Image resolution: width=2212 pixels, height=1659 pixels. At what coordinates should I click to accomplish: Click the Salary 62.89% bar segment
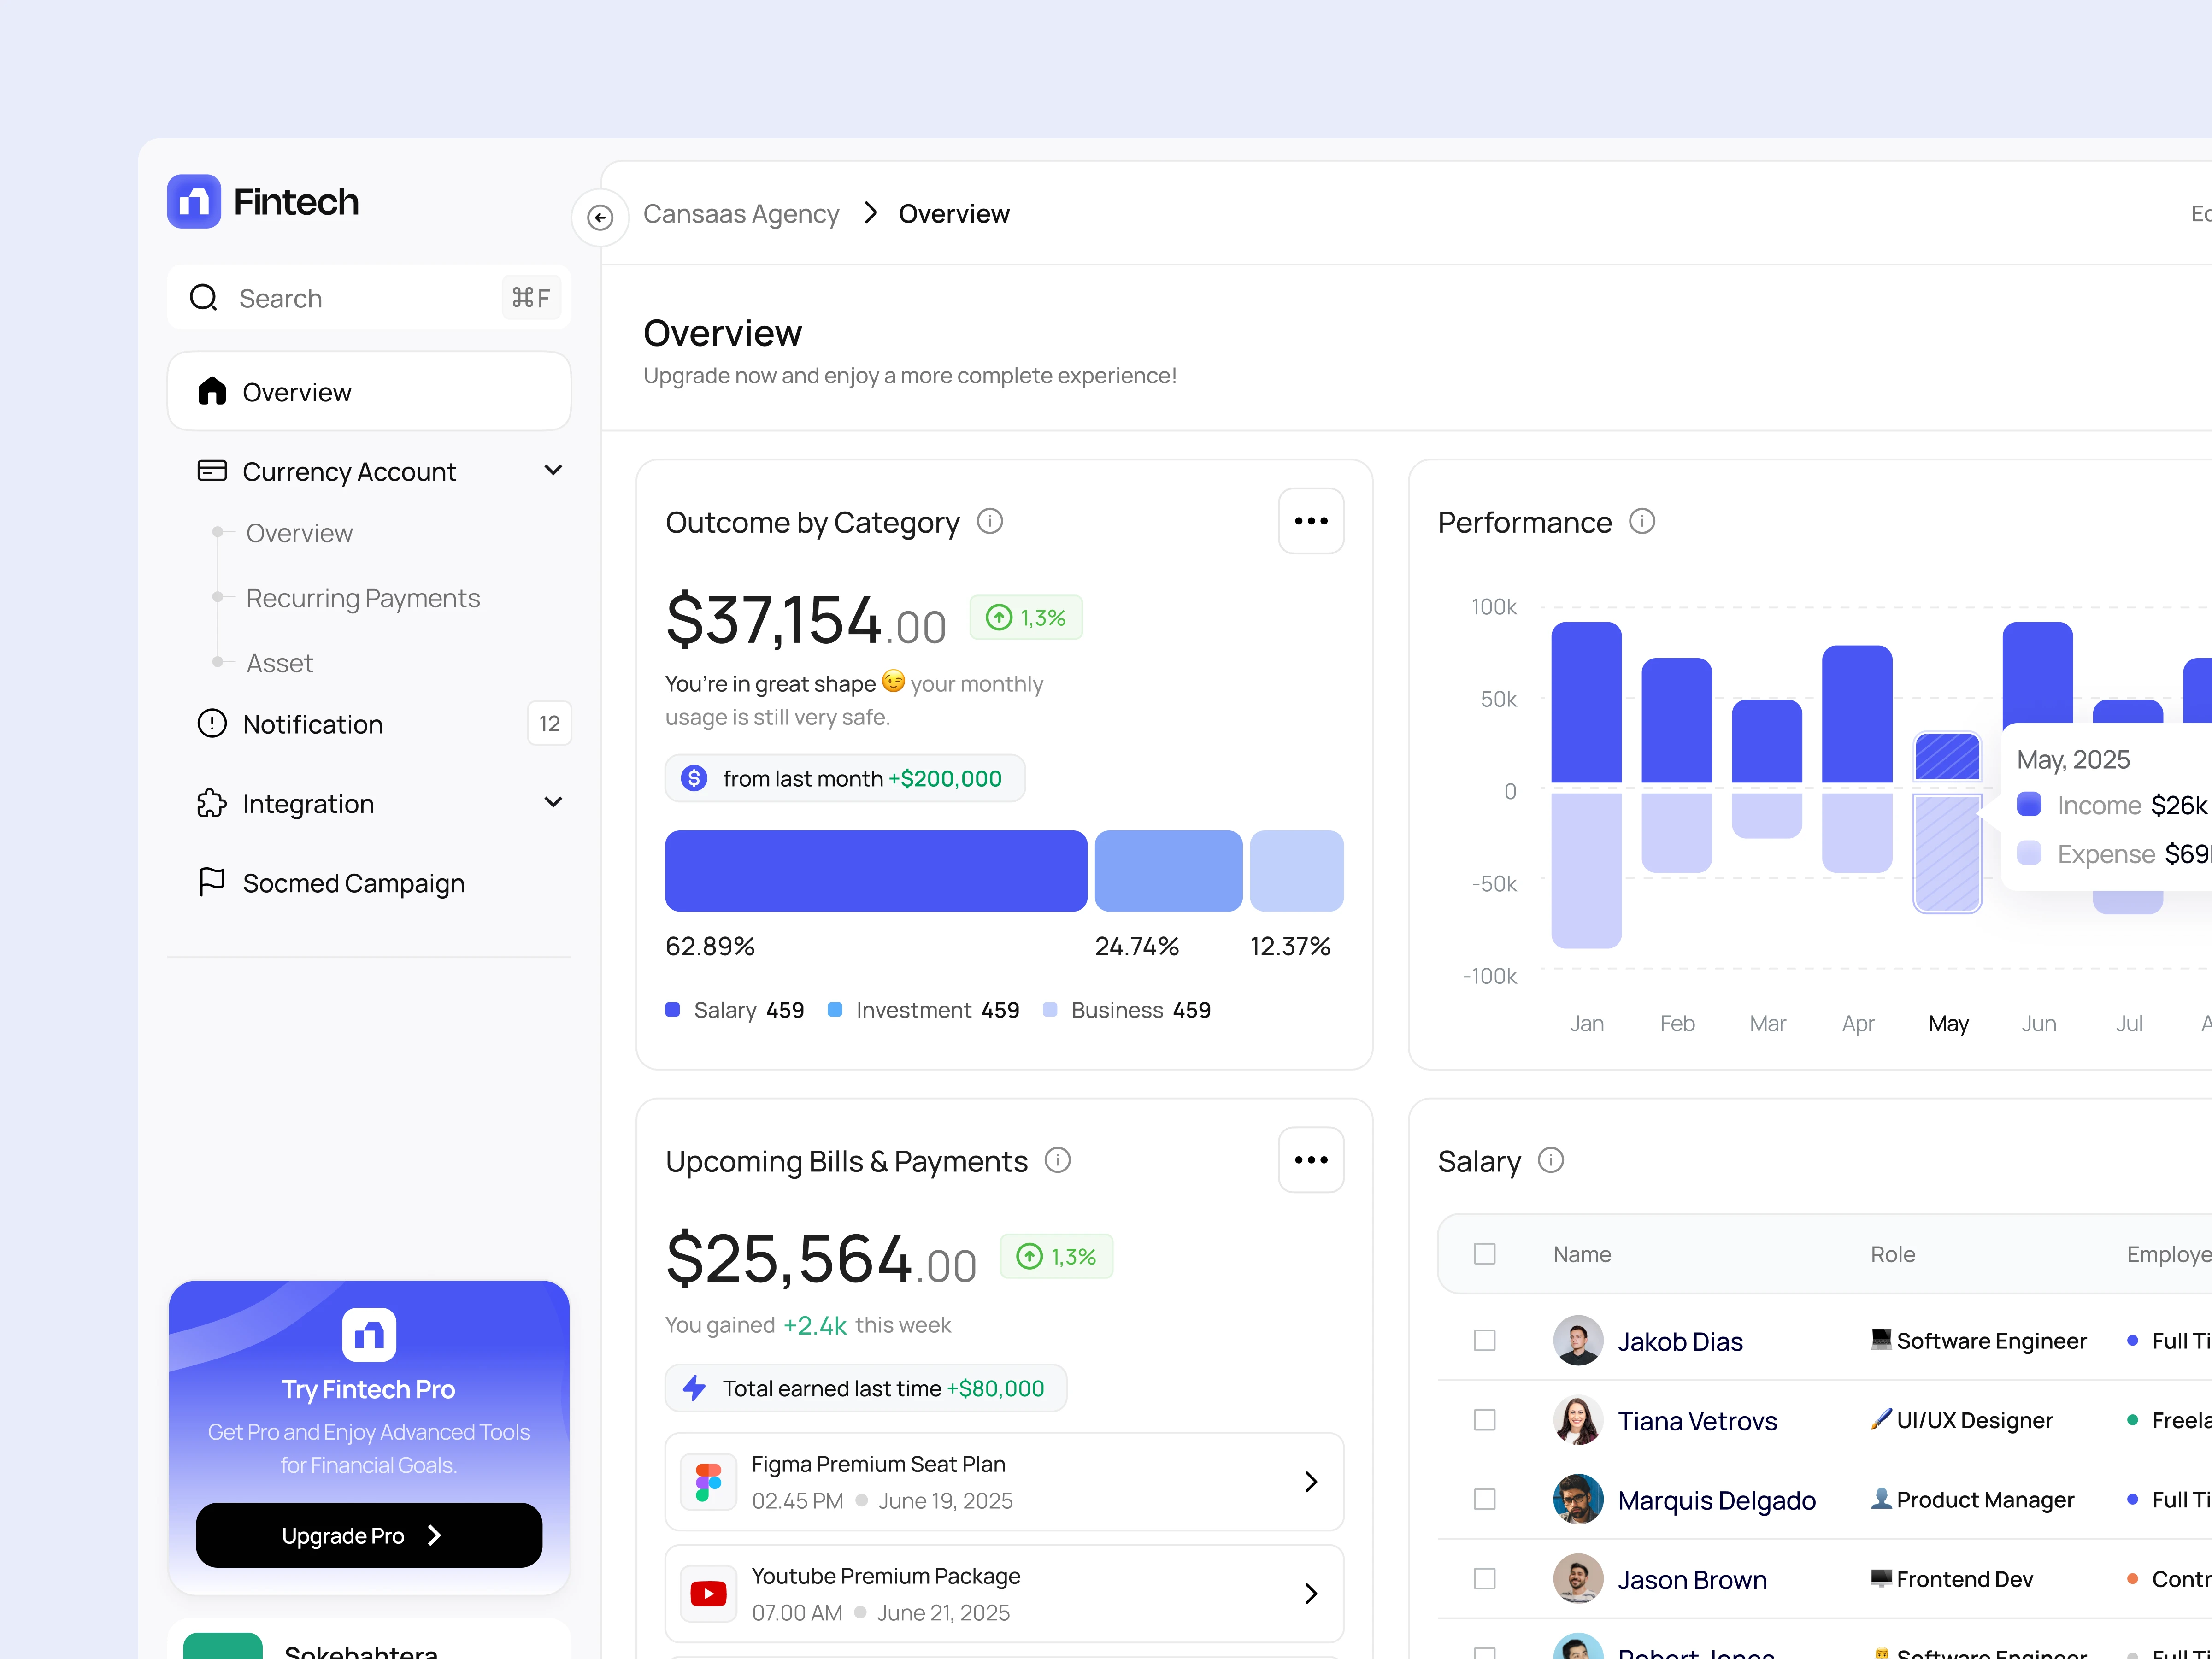tap(875, 870)
